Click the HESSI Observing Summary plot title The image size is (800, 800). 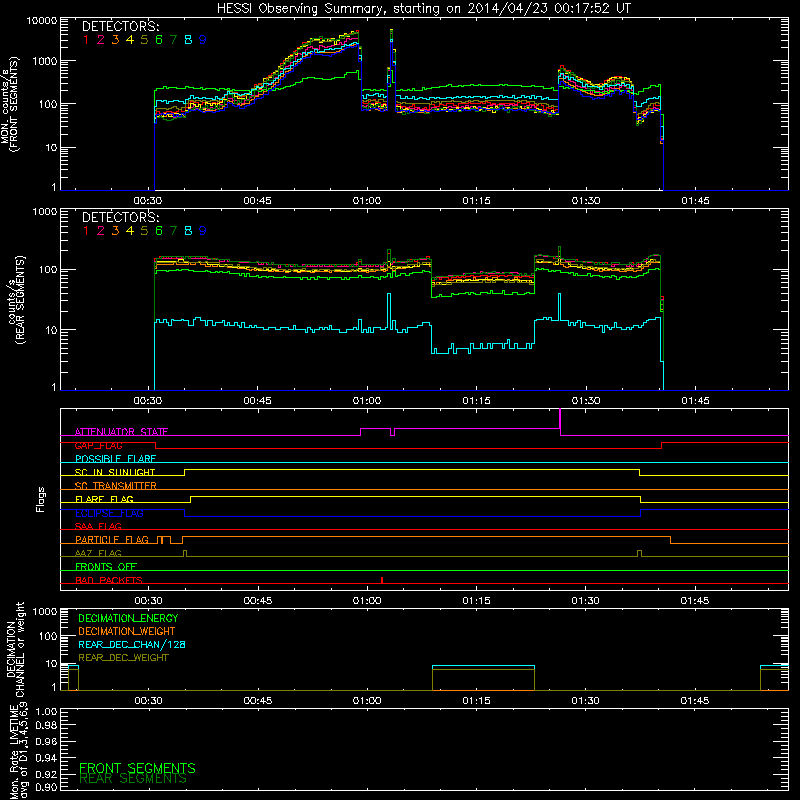coord(424,9)
